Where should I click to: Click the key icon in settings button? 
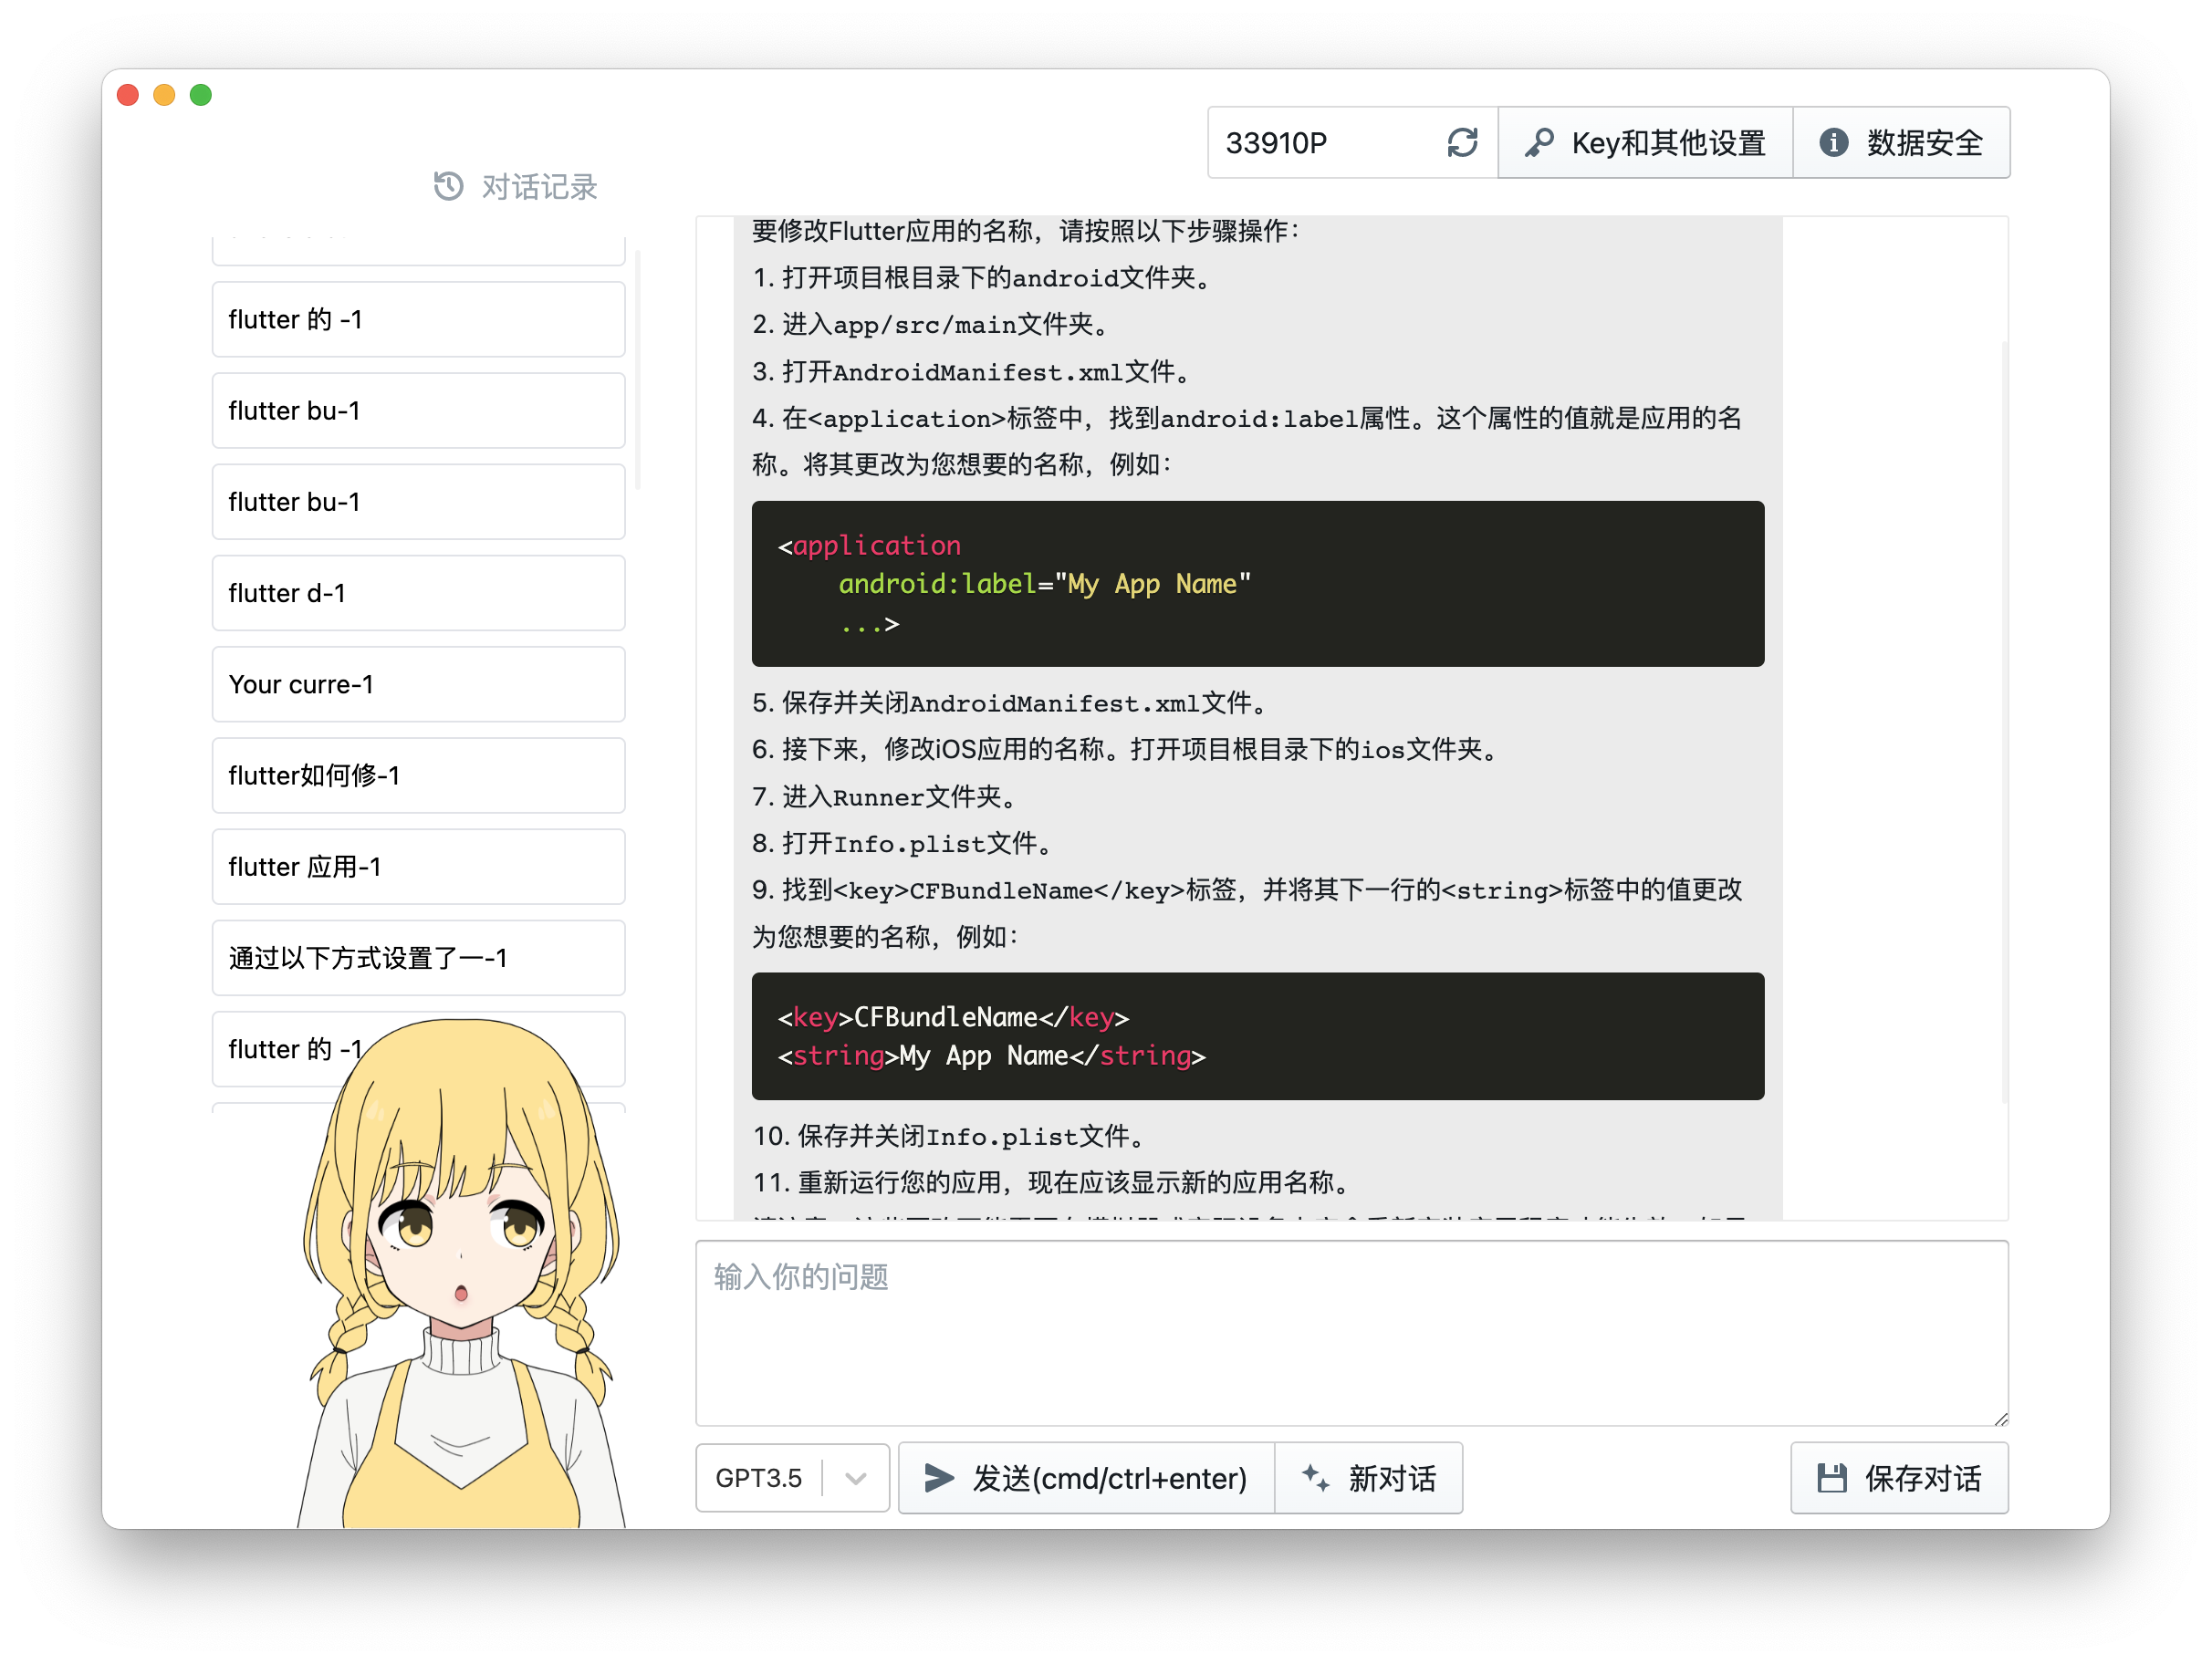coord(1538,143)
